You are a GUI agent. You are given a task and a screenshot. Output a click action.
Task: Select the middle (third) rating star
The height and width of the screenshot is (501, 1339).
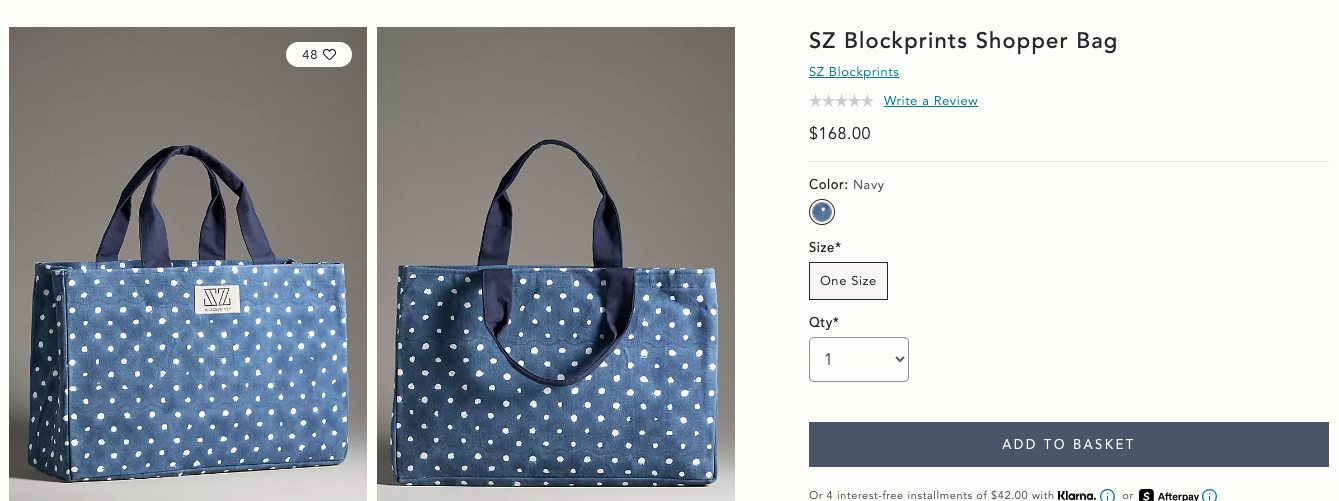click(x=841, y=101)
